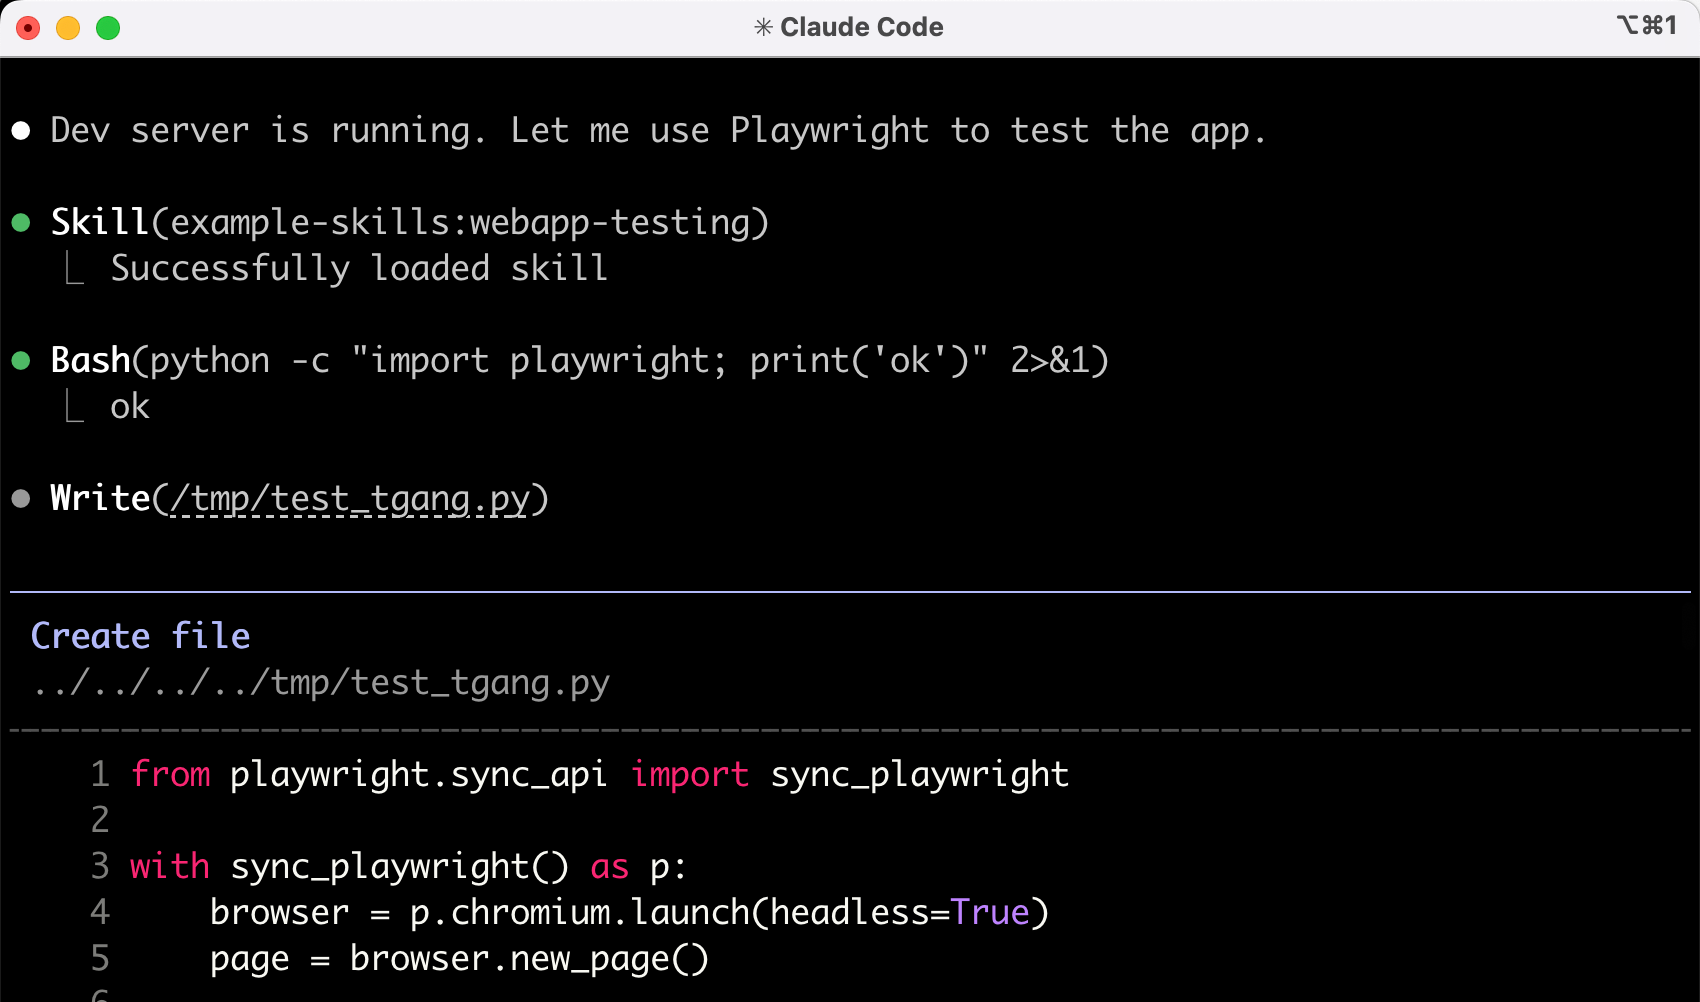This screenshot has height=1002, width=1700.
Task: Click the green zoom window button
Action: pos(108,28)
